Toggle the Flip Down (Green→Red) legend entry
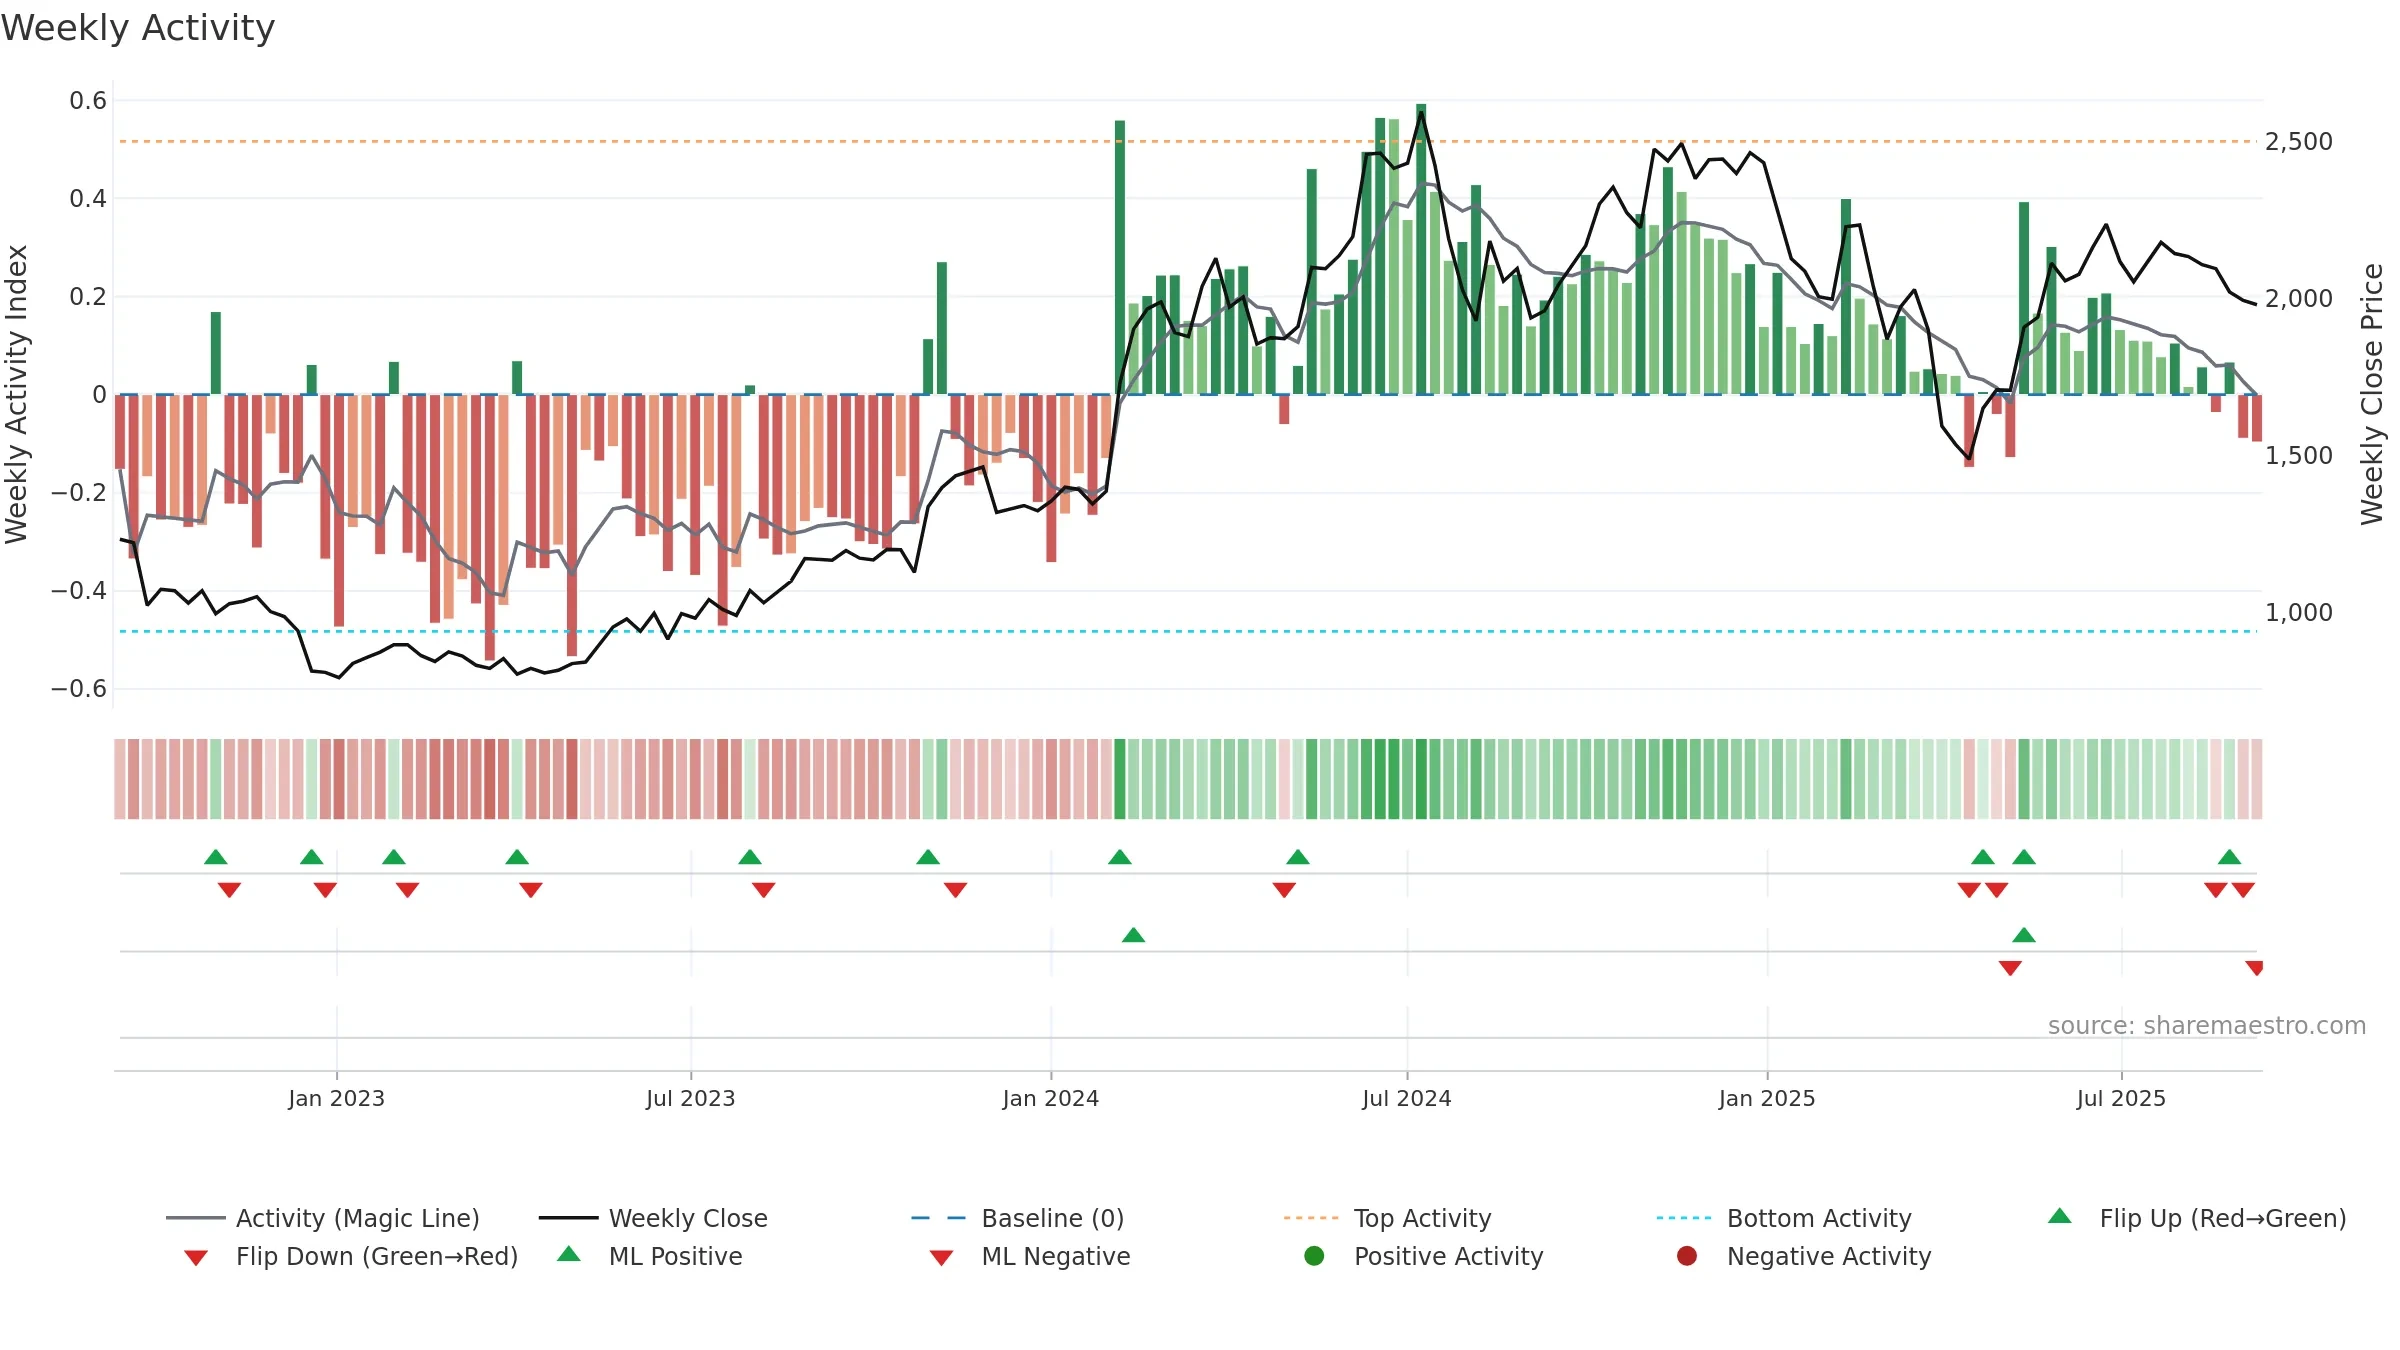The height and width of the screenshot is (1350, 2400). click(350, 1256)
